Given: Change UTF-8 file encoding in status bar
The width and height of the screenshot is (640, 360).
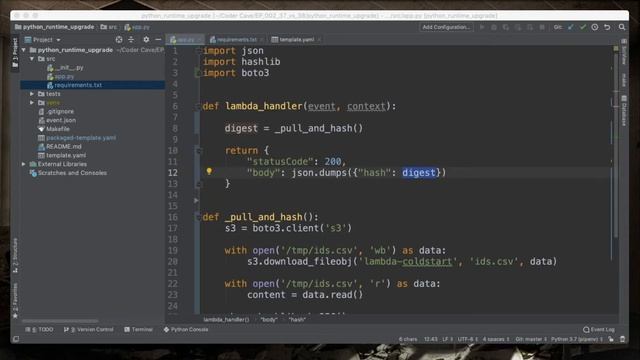Looking at the screenshot, I should (x=467, y=339).
